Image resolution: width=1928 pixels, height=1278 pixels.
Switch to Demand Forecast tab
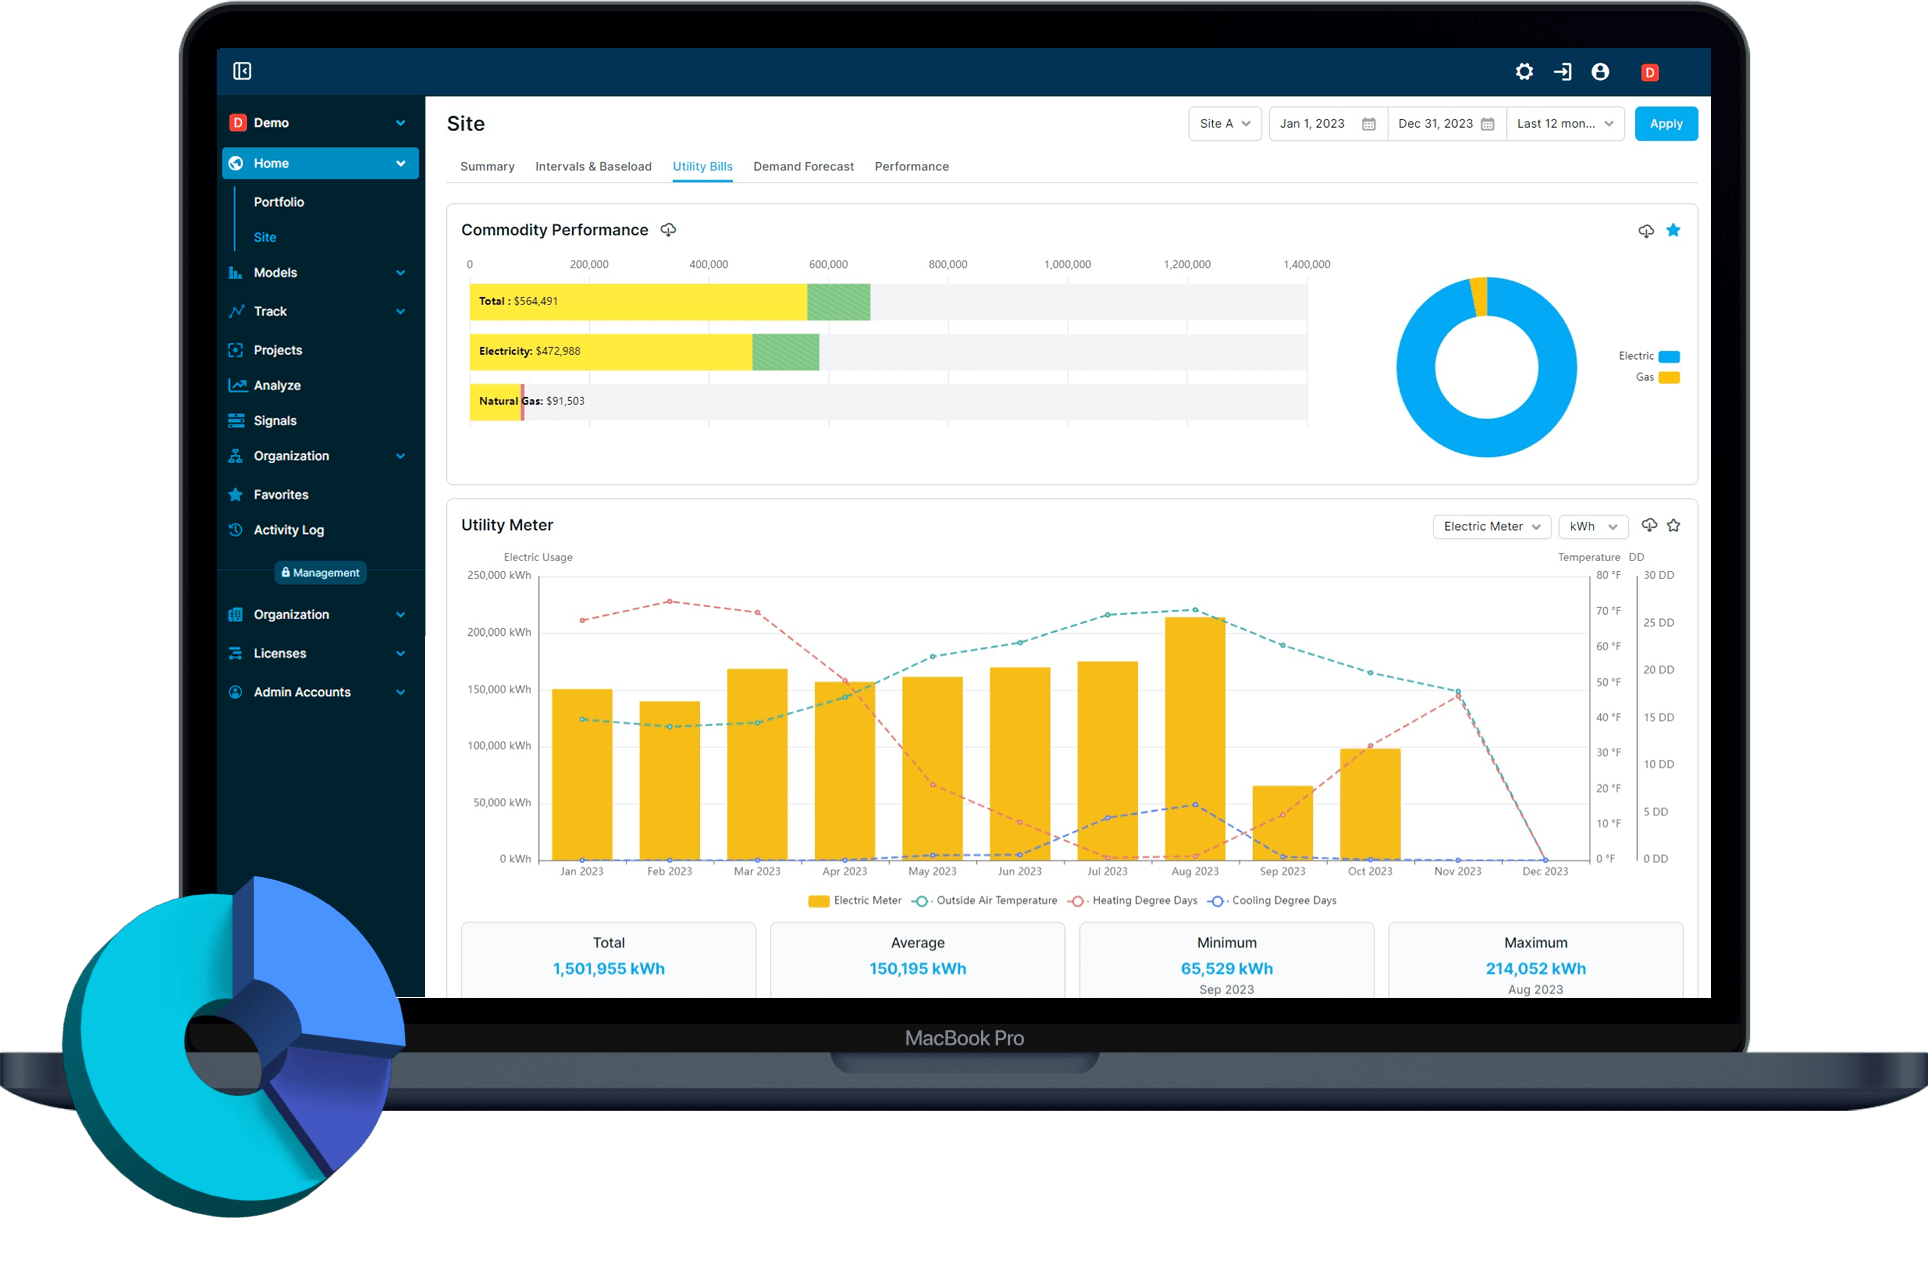pos(803,167)
